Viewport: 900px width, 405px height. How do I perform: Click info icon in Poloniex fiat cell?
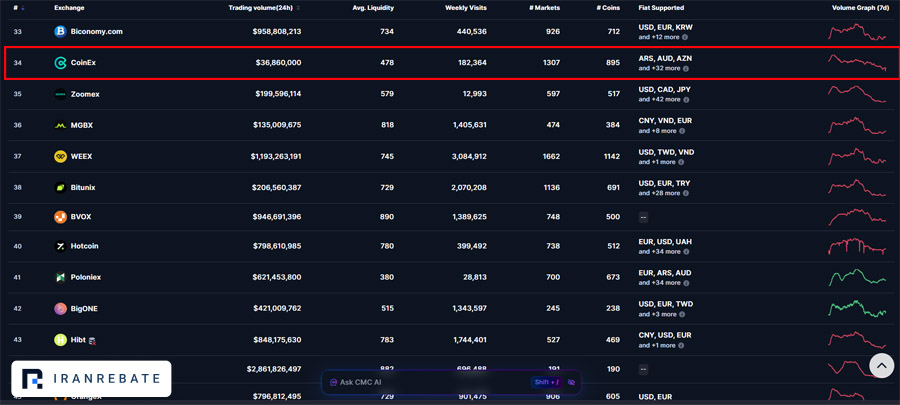click(x=686, y=283)
